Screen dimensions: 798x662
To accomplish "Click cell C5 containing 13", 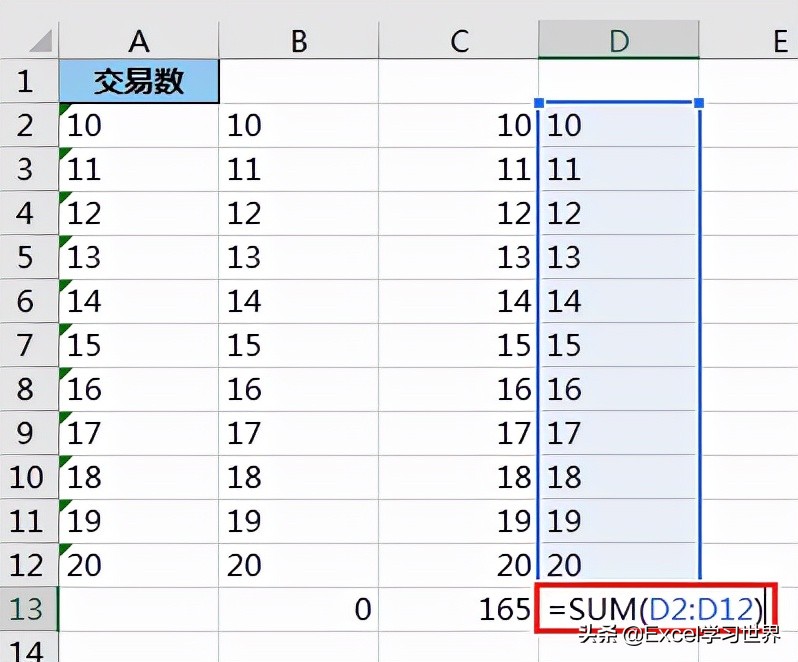I will tap(459, 257).
